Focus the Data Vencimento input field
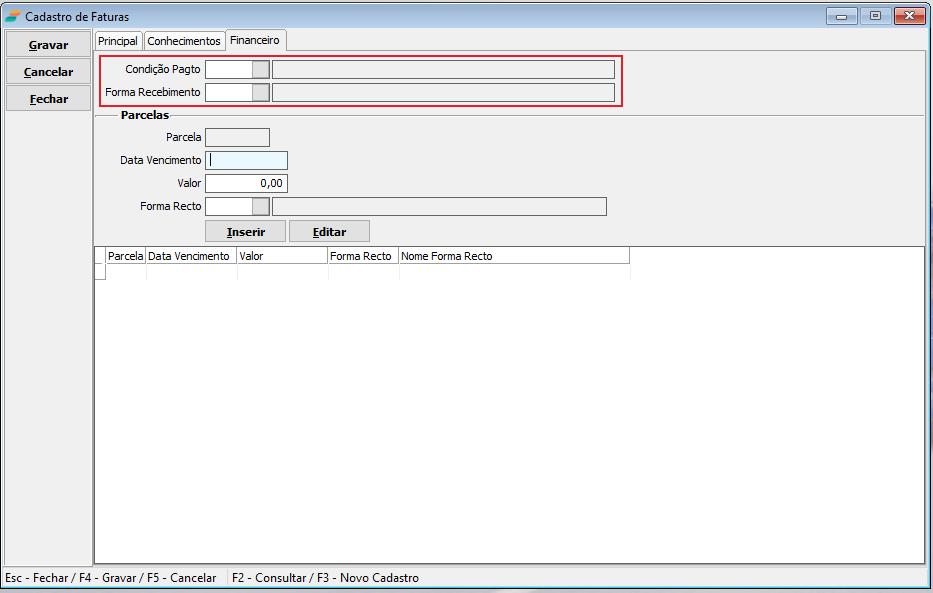Viewport: 933px width, 593px height. (x=246, y=160)
